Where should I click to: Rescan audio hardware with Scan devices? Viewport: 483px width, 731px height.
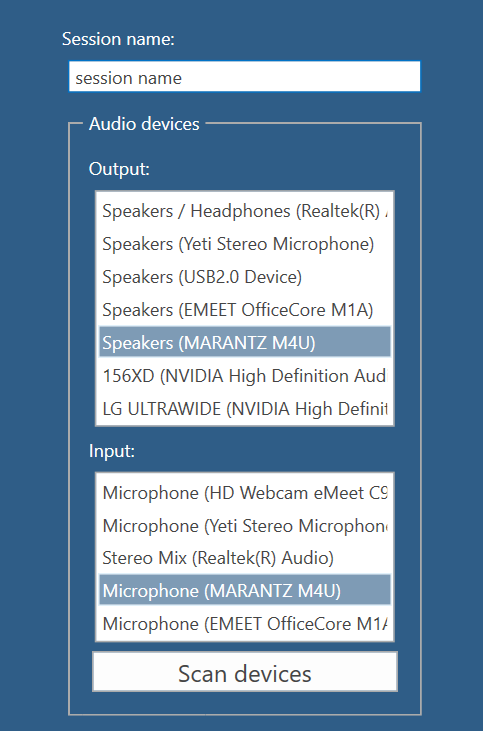245,672
